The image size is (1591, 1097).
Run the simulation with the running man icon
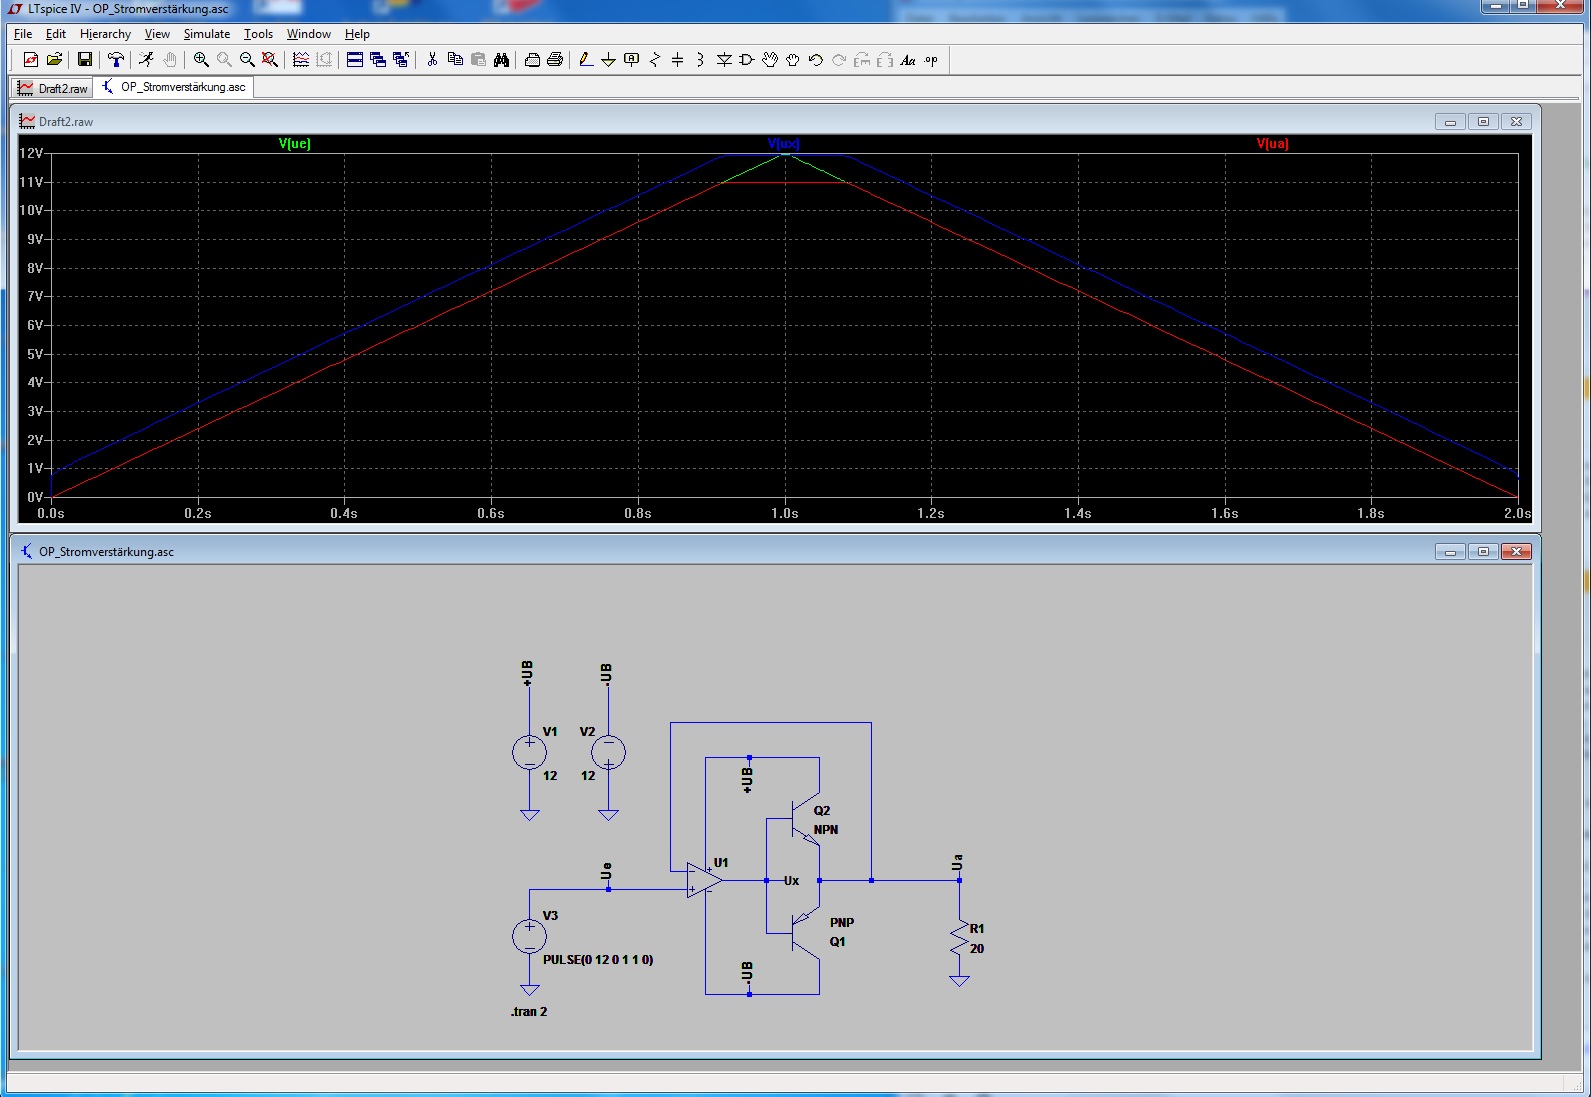click(x=147, y=60)
